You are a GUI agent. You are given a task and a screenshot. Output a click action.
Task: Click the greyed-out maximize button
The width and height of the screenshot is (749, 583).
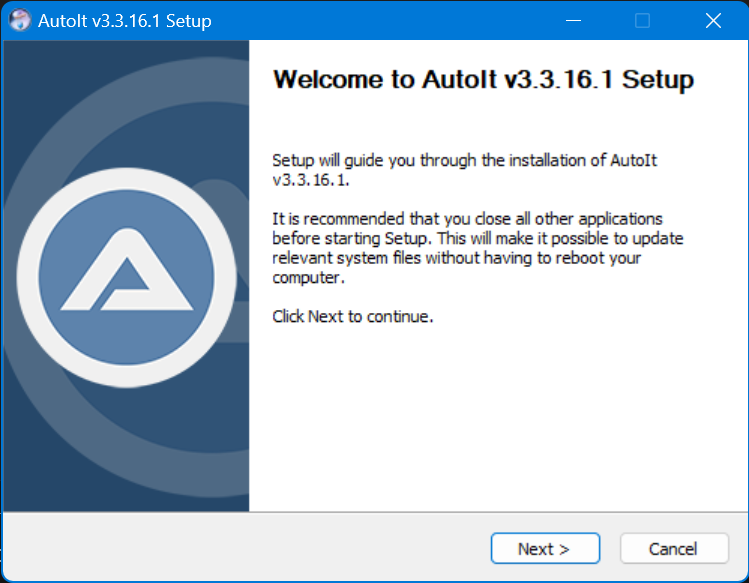coord(643,21)
